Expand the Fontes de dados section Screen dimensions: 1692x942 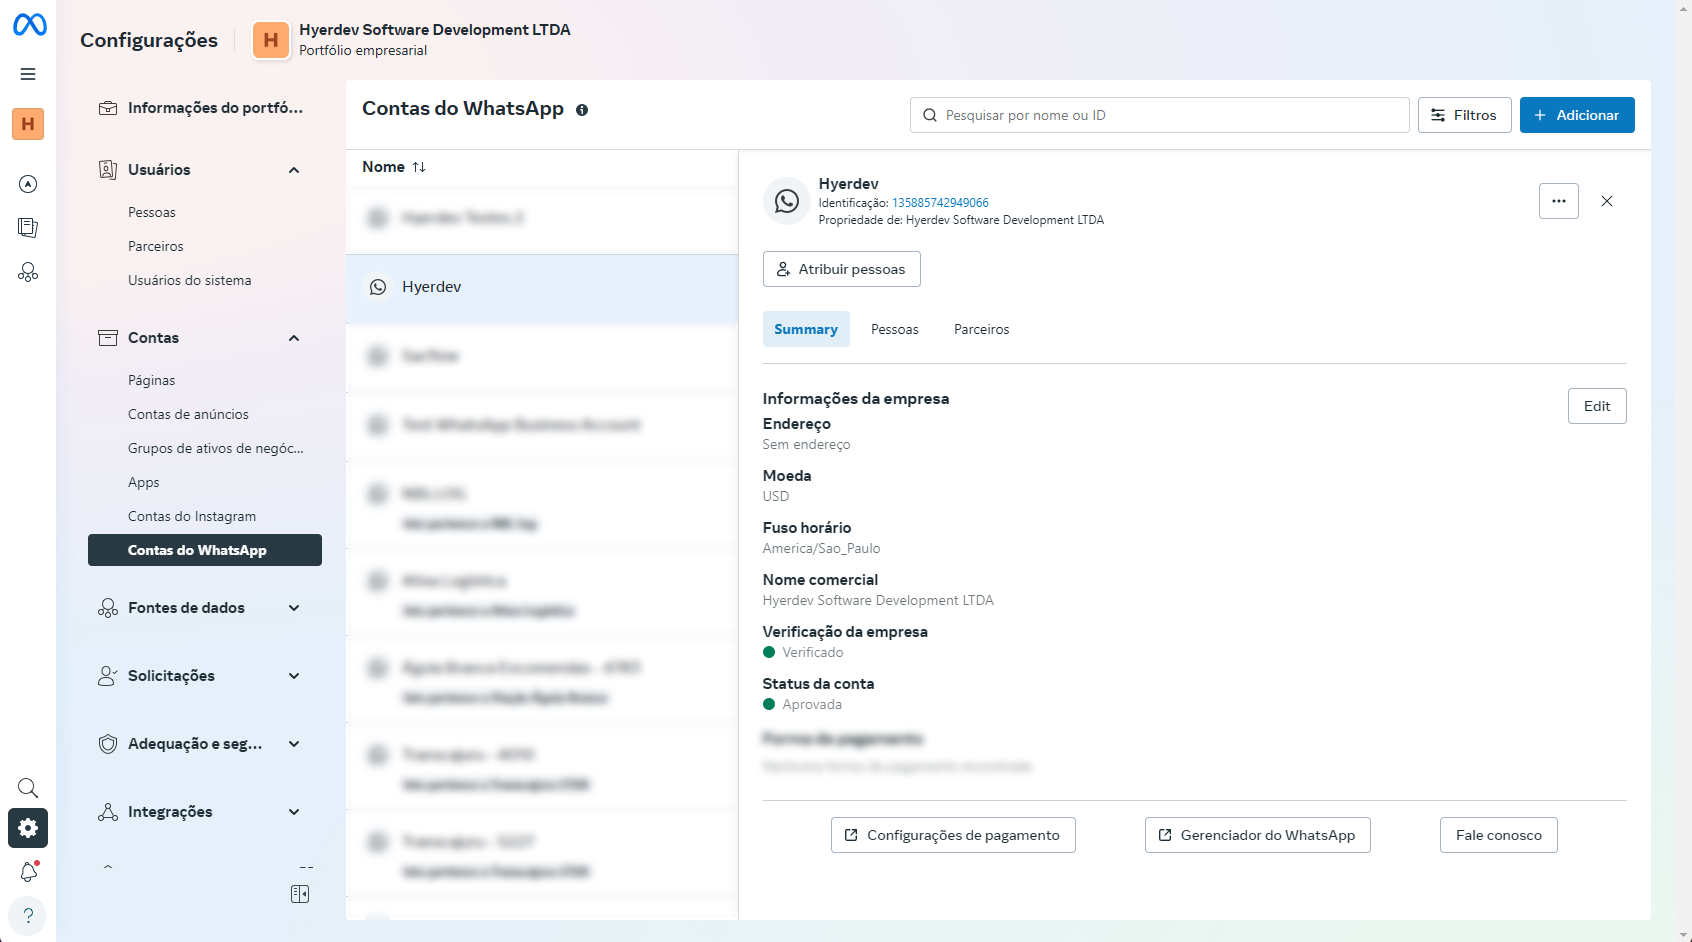294,608
